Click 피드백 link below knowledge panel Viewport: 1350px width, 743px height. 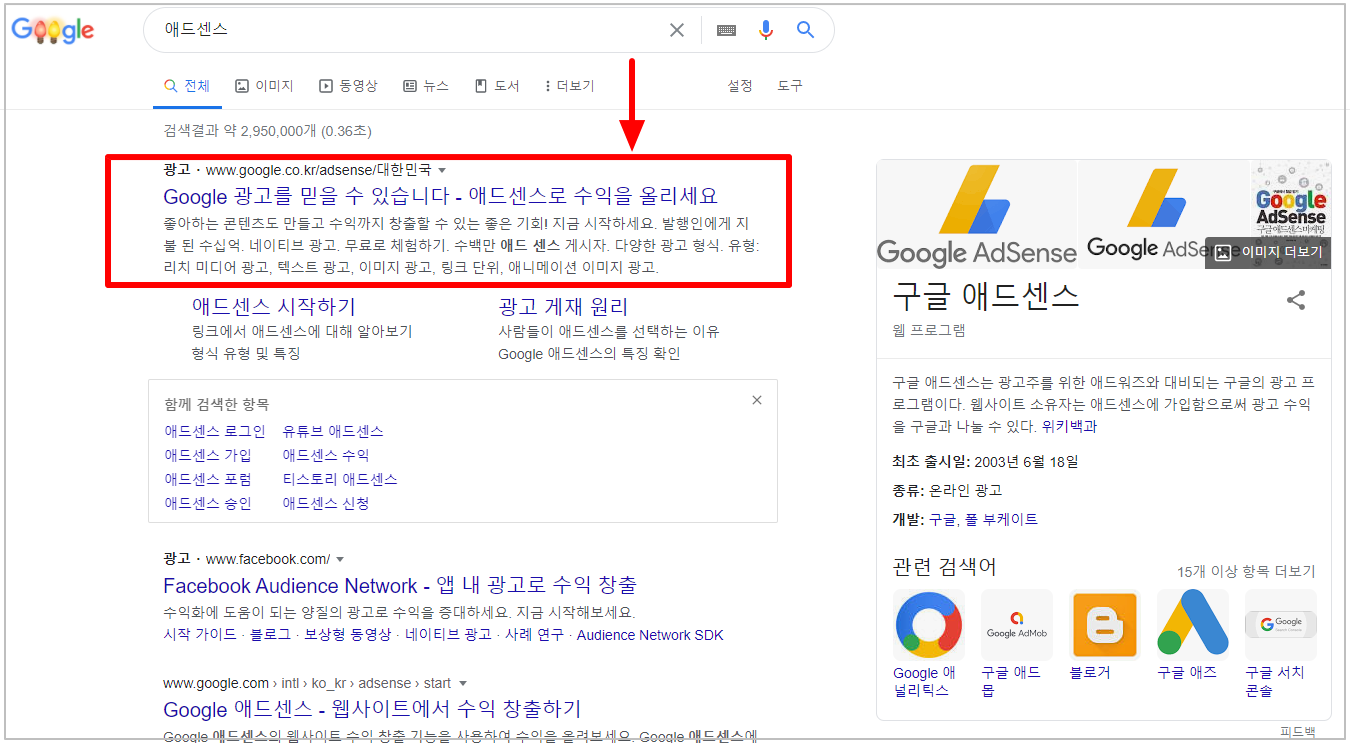[x=1297, y=732]
